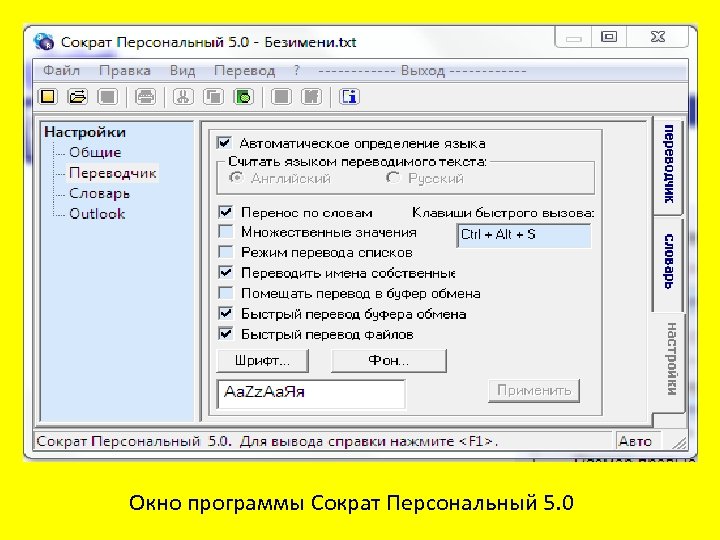
Task: Click the Translate toolbar icon after Paste
Action: pos(281,97)
